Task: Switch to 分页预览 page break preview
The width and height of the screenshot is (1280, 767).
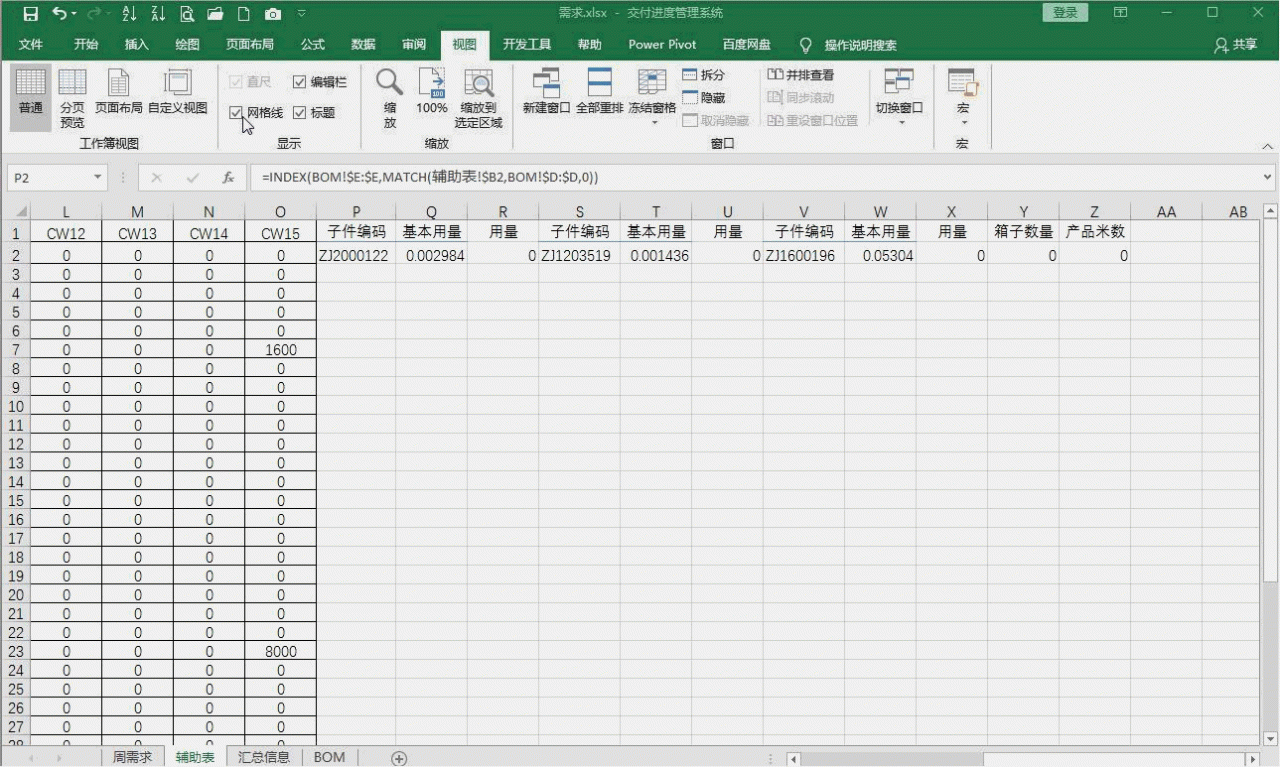Action: [72, 98]
